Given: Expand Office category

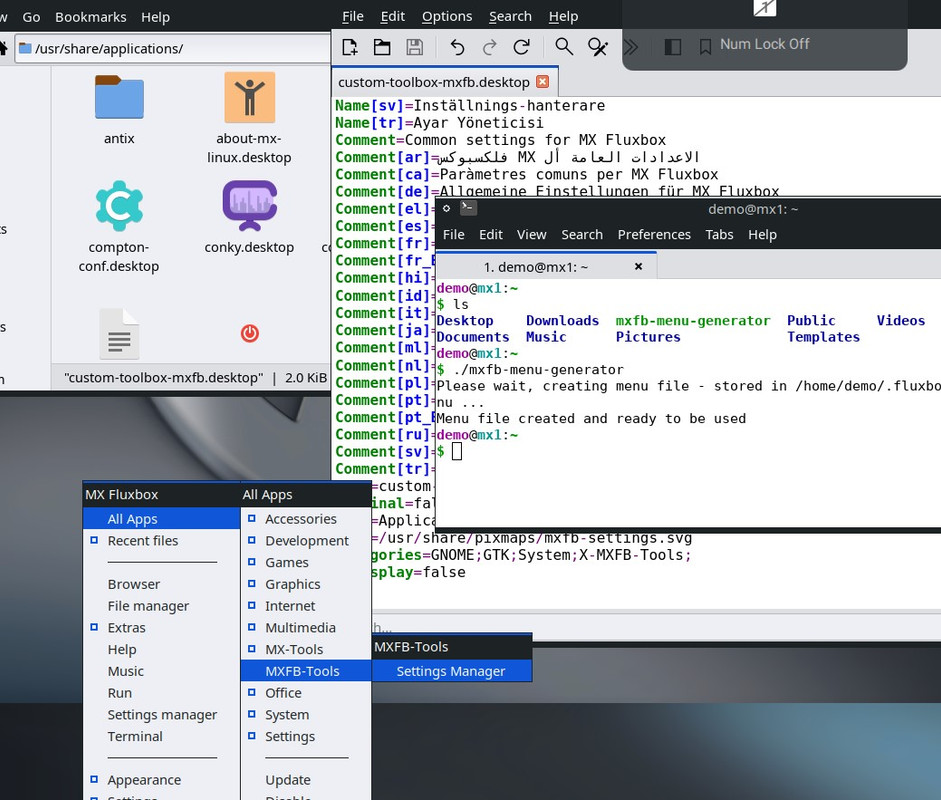Looking at the screenshot, I should click(x=306, y=693).
